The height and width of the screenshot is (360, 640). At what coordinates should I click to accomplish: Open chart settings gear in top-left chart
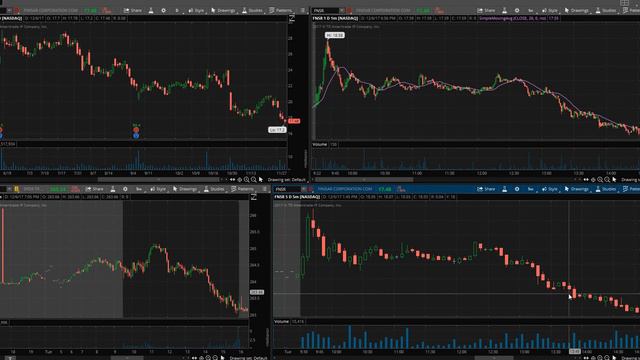163,10
